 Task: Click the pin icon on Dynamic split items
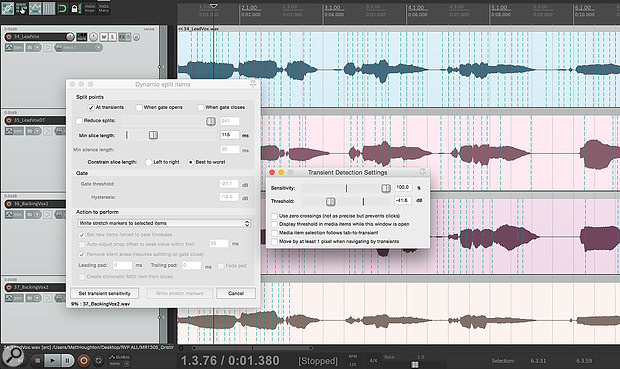tap(253, 83)
